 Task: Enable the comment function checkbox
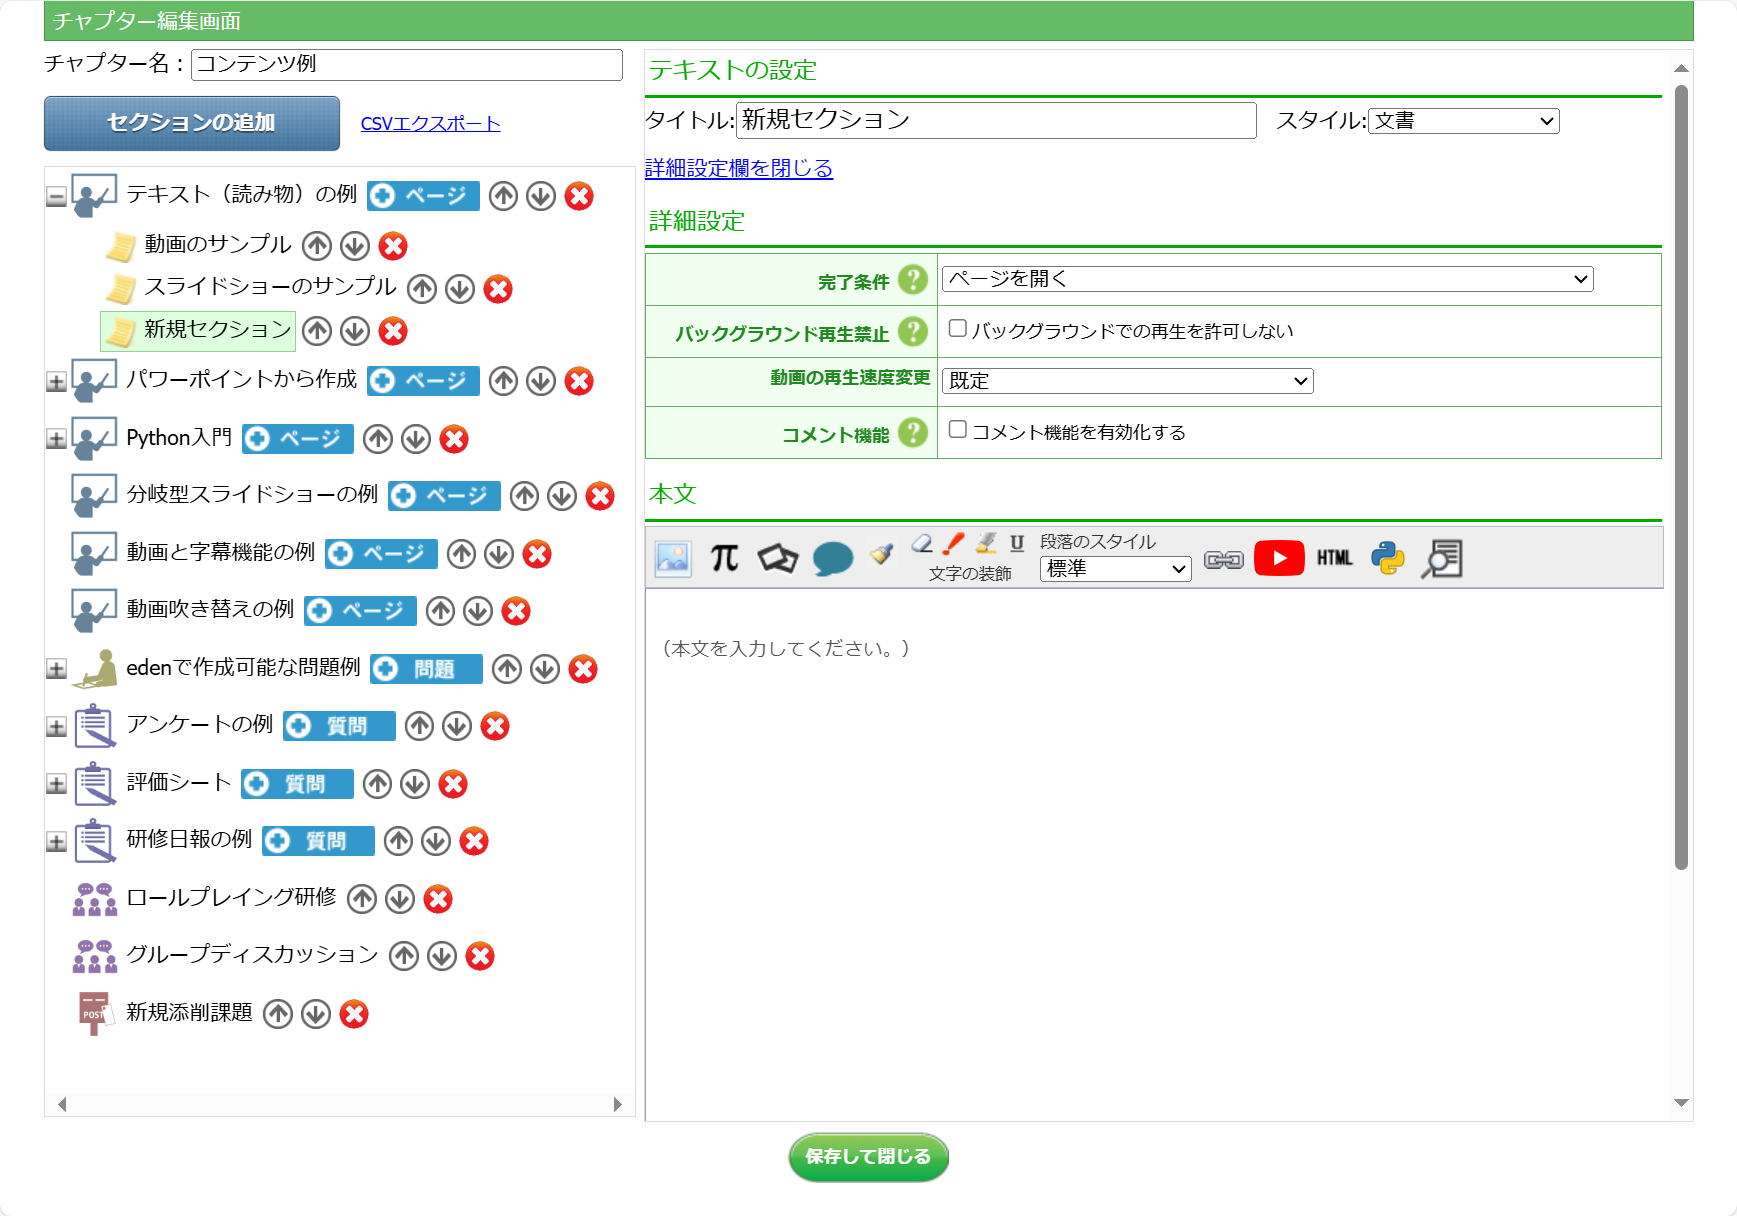click(x=957, y=430)
